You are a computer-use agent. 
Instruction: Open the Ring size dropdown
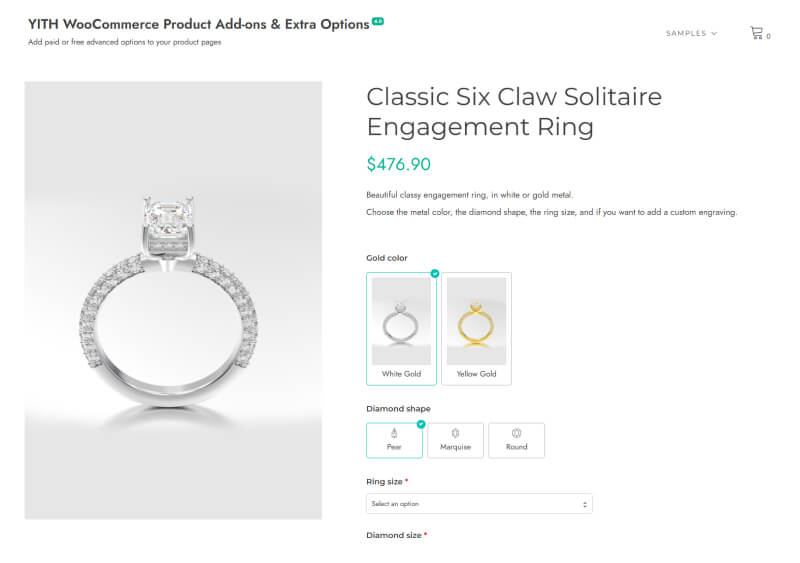pyautogui.click(x=479, y=504)
